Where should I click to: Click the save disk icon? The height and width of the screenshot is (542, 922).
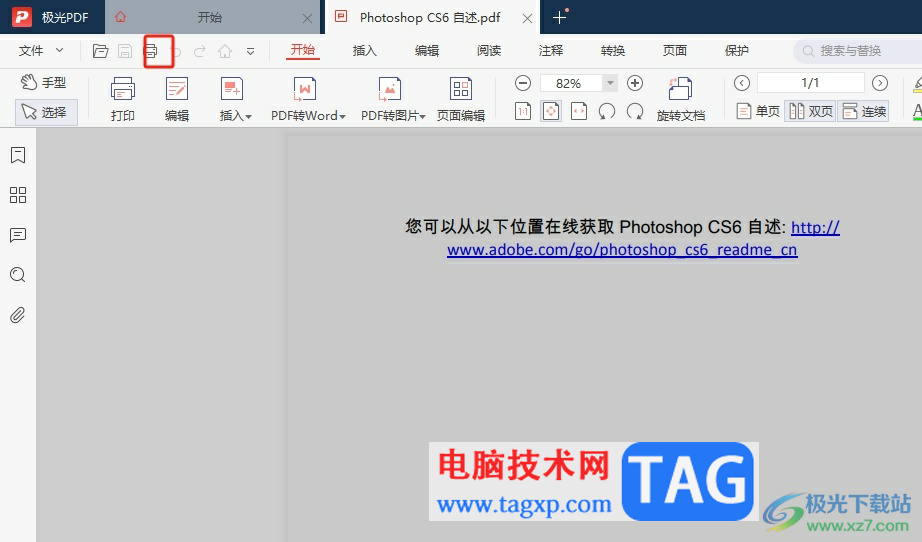[125, 51]
